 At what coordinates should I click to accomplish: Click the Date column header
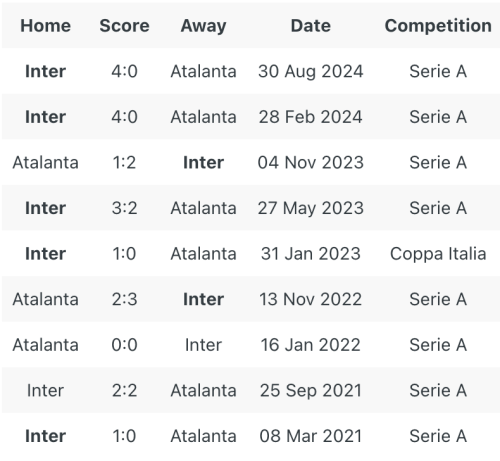tap(311, 26)
